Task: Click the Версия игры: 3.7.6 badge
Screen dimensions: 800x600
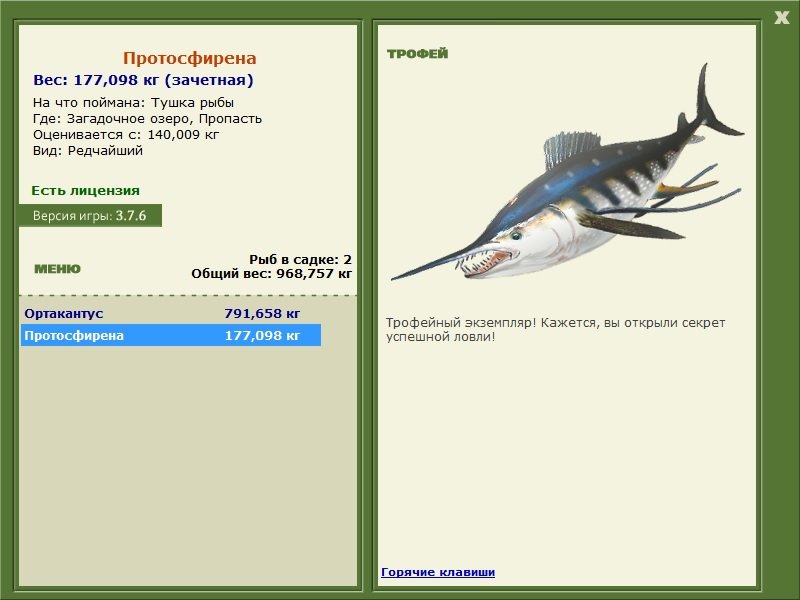Action: tap(90, 215)
